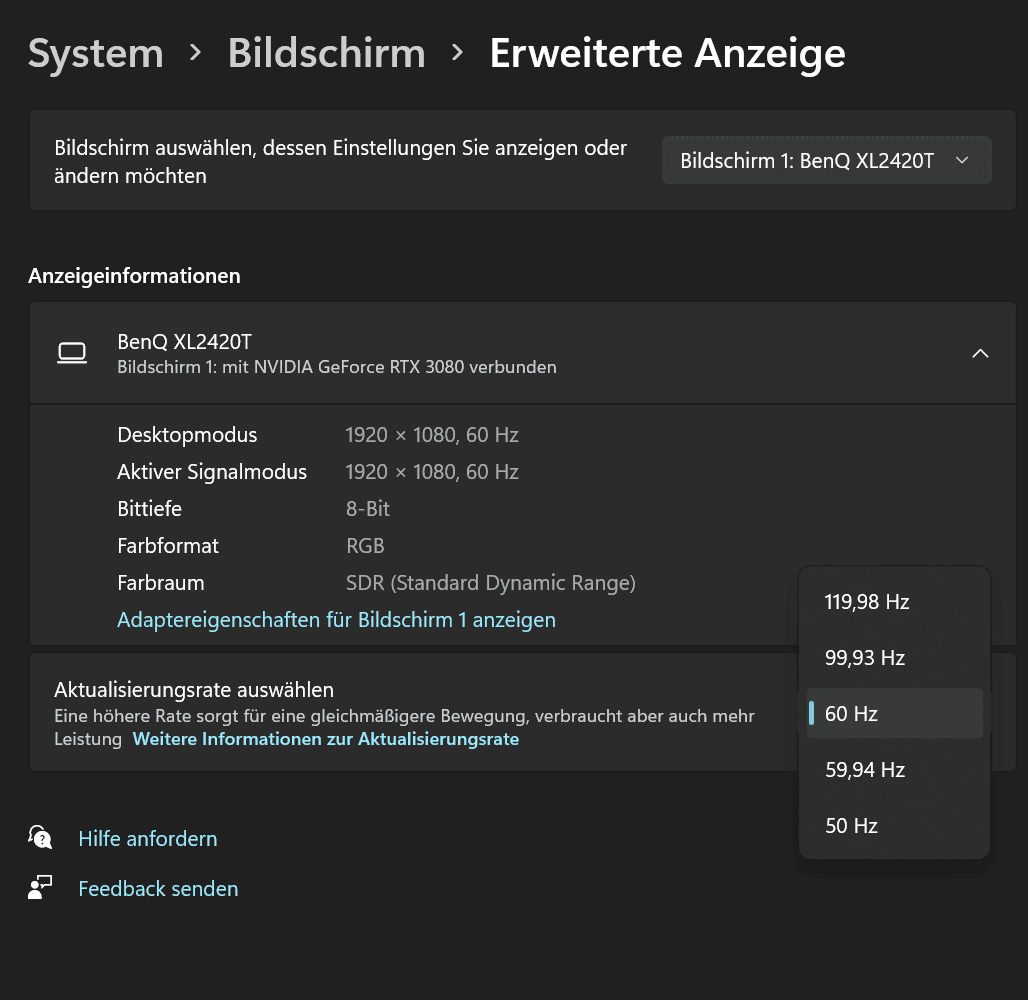Select 50 Hz refresh rate

click(894, 826)
